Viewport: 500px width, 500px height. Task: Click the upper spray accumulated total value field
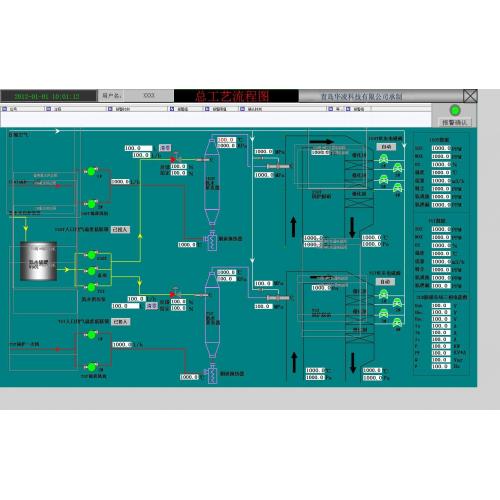point(138,148)
